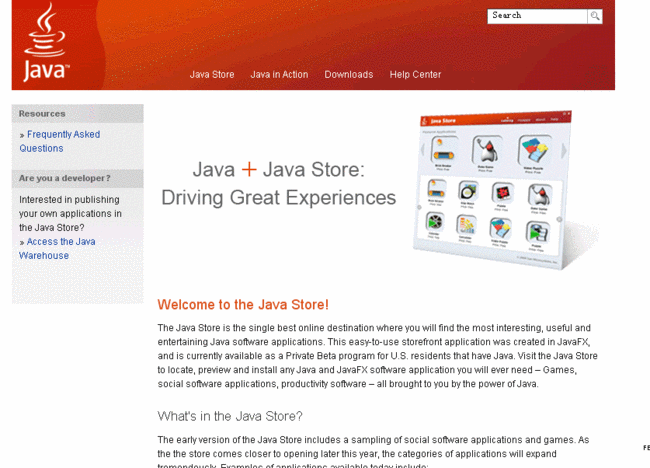Screen dimensions: 650x468
Task: Follow the Access the Java Warehouse link
Action: pyautogui.click(x=57, y=248)
